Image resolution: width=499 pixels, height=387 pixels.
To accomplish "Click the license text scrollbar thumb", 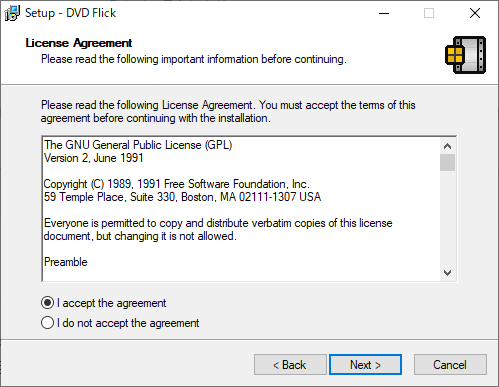I will click(x=447, y=162).
